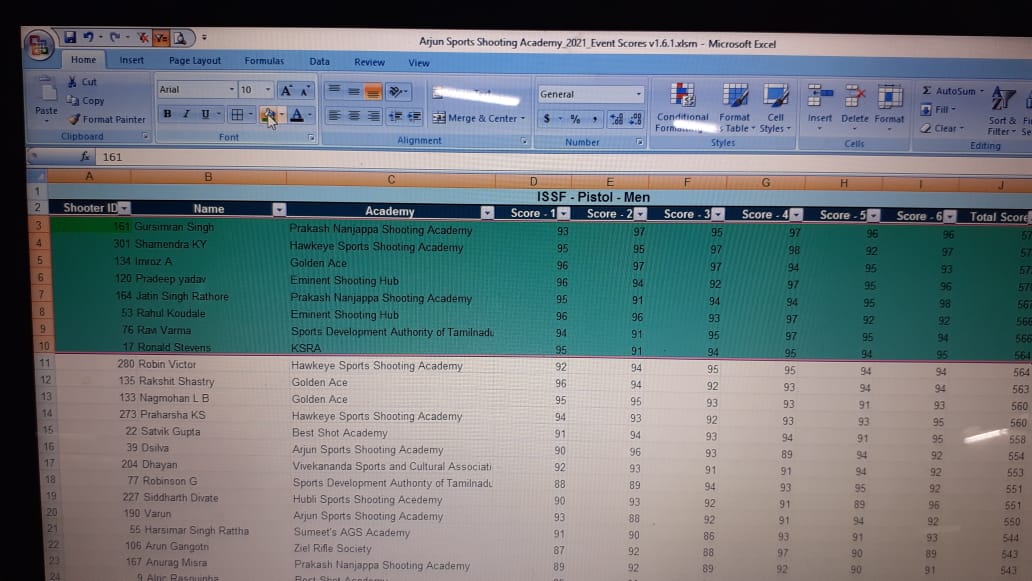Copy the selected cells

(86, 101)
